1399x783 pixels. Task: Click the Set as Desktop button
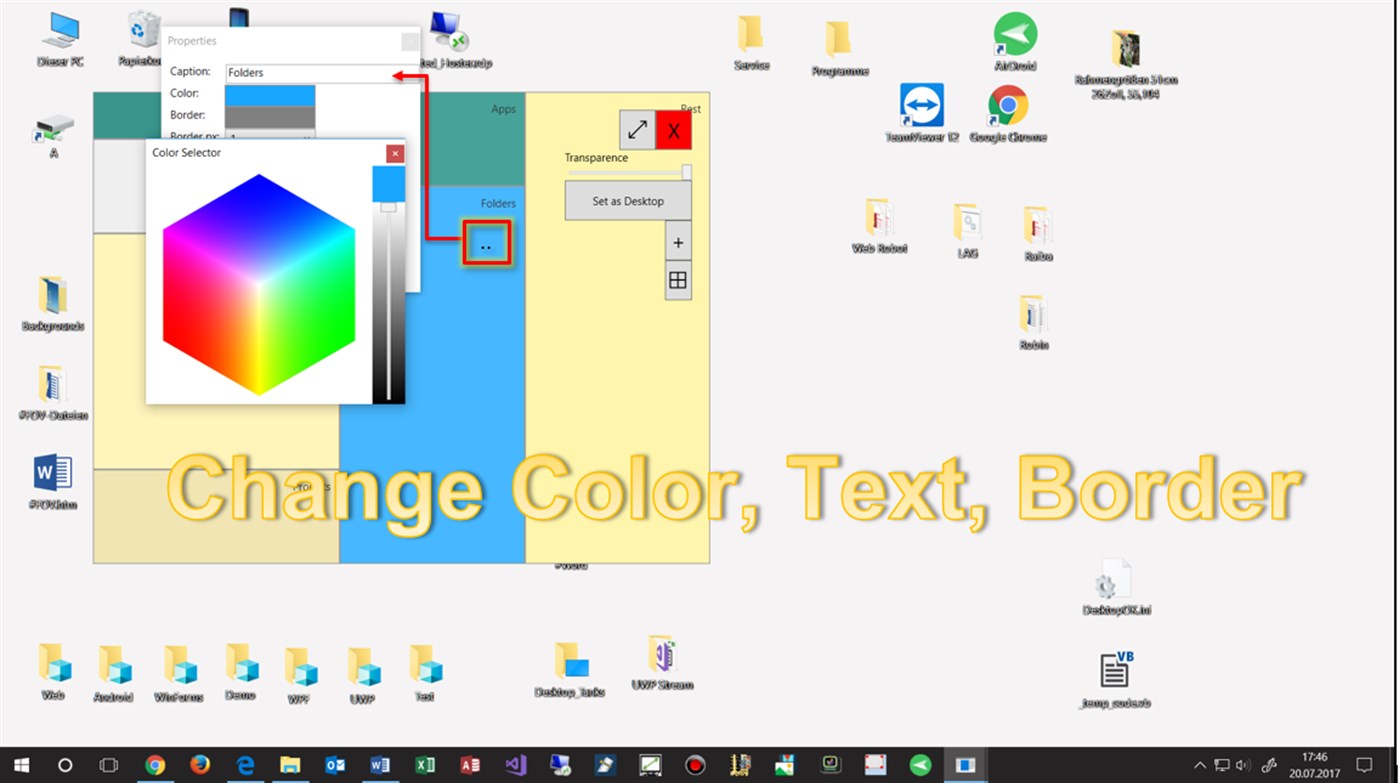628,201
